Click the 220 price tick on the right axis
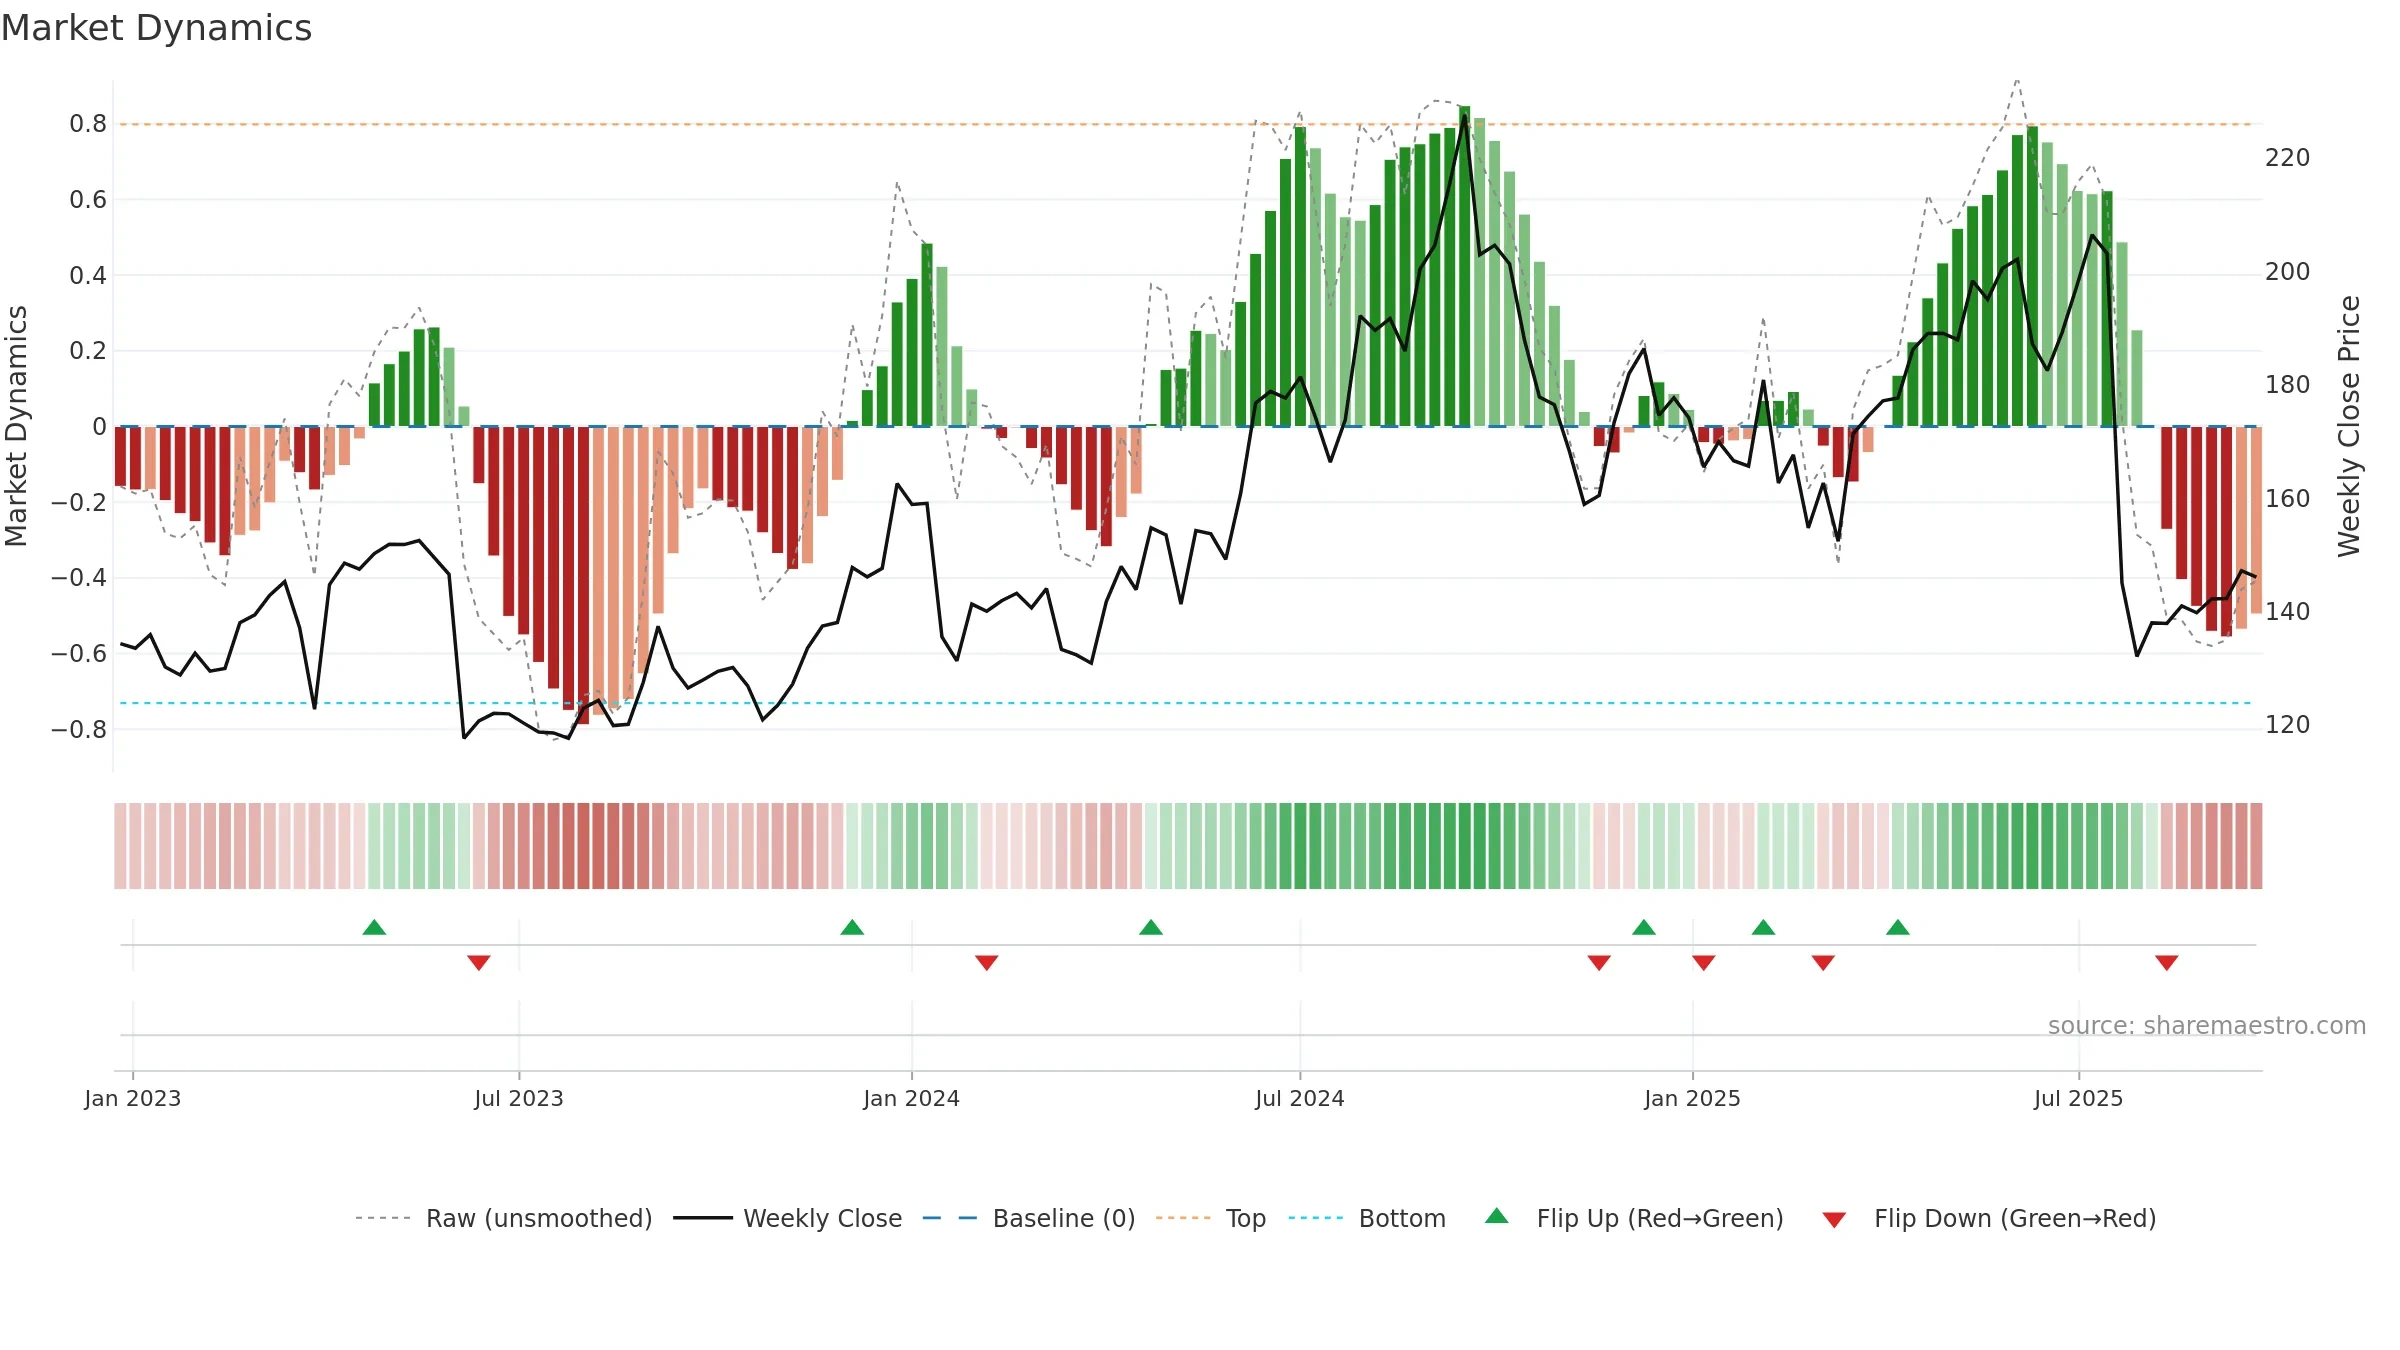The image size is (2400, 1350). click(x=2288, y=158)
